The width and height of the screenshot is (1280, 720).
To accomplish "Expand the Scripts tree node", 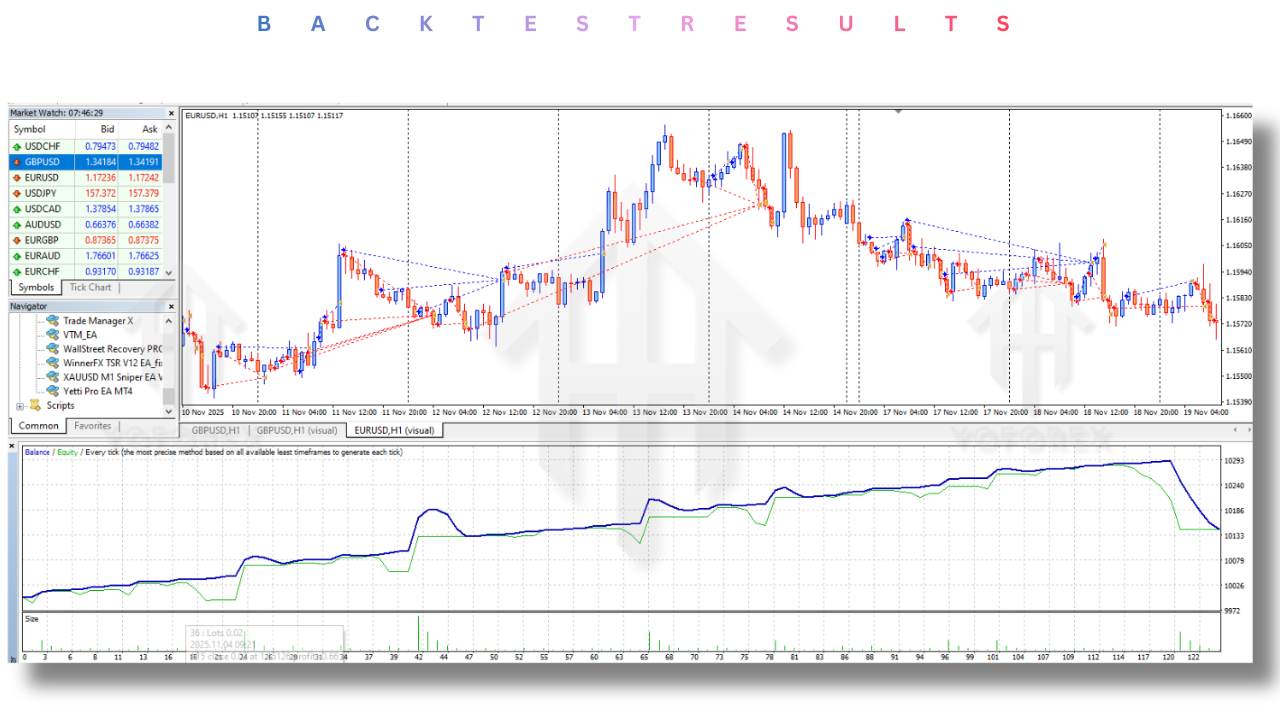I will click(20, 406).
